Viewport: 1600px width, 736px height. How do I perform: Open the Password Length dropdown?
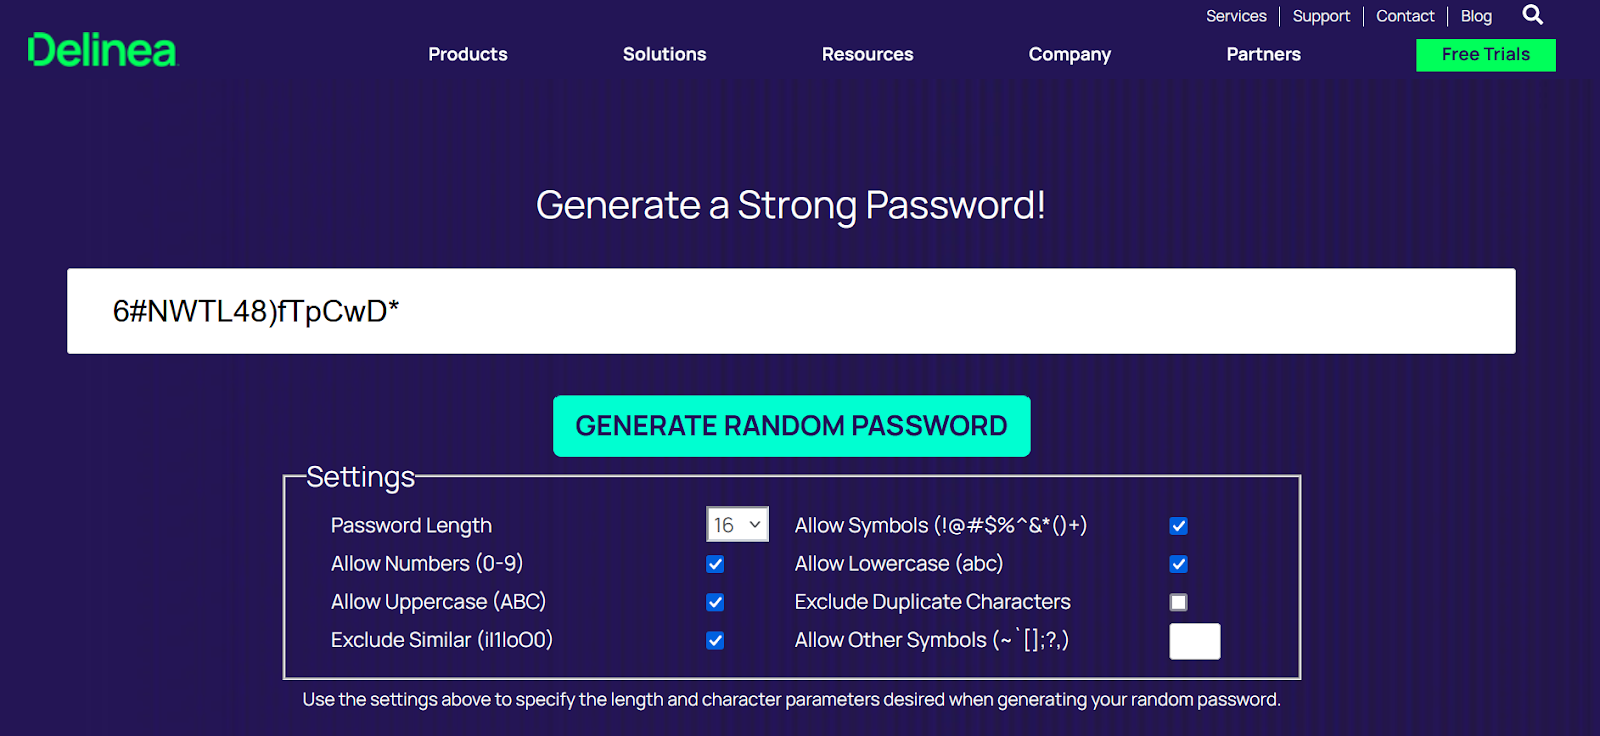click(738, 524)
